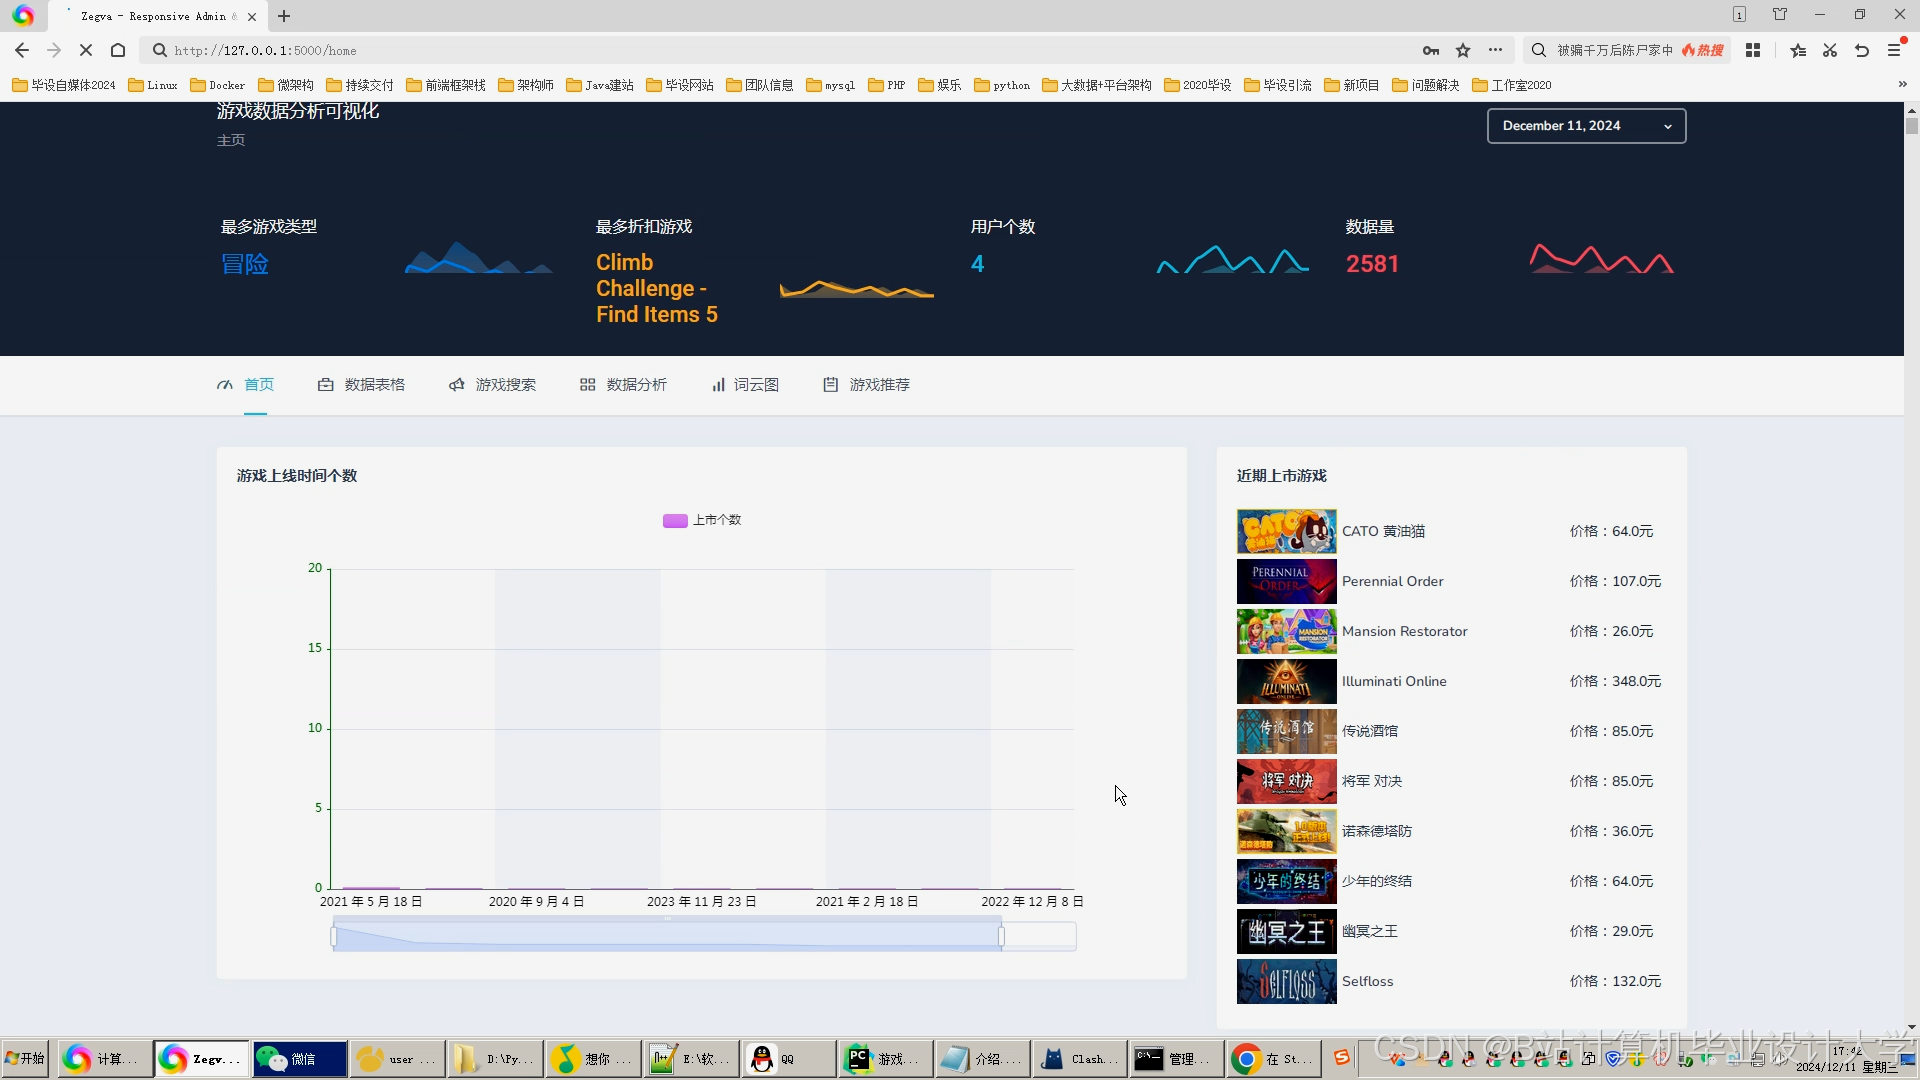Expand the bookmarks bar overflow chevron
The height and width of the screenshot is (1080, 1920).
click(1902, 85)
